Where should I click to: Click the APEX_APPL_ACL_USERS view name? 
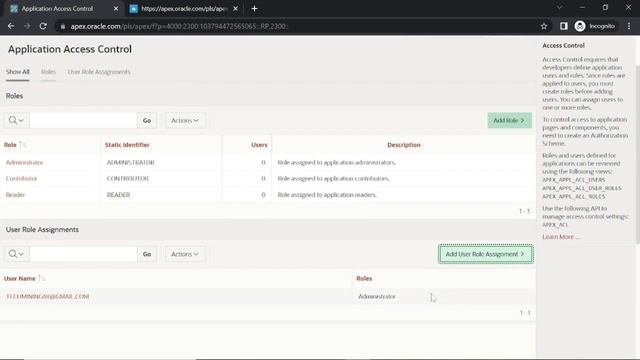[573, 180]
